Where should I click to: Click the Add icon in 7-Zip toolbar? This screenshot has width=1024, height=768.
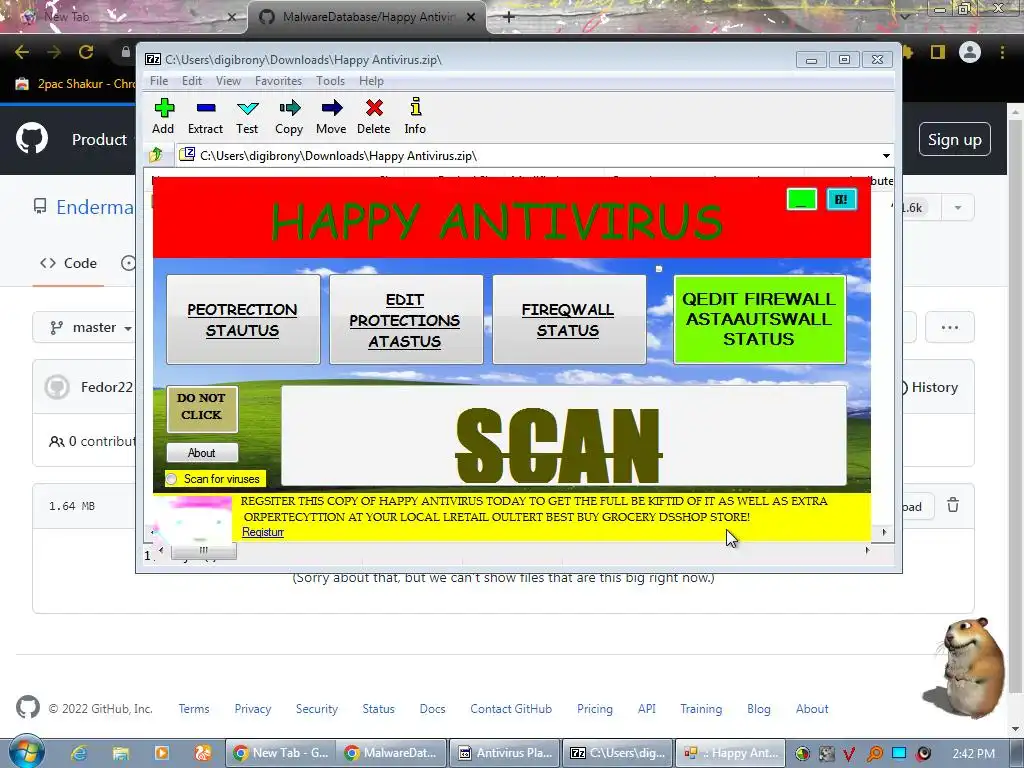click(164, 108)
